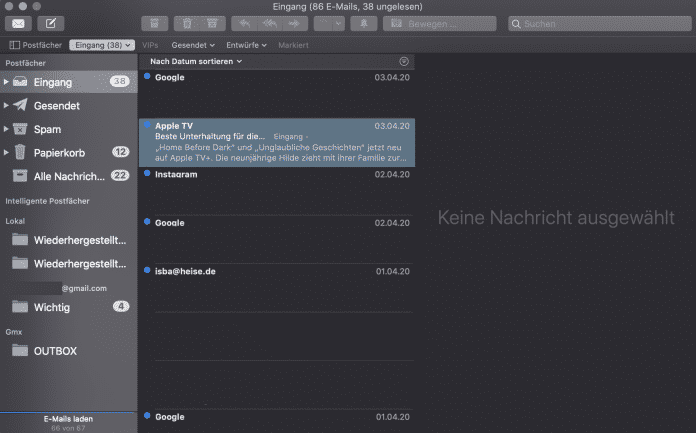Open the 'Nach Datum sortieren' dropdown

[196, 62]
